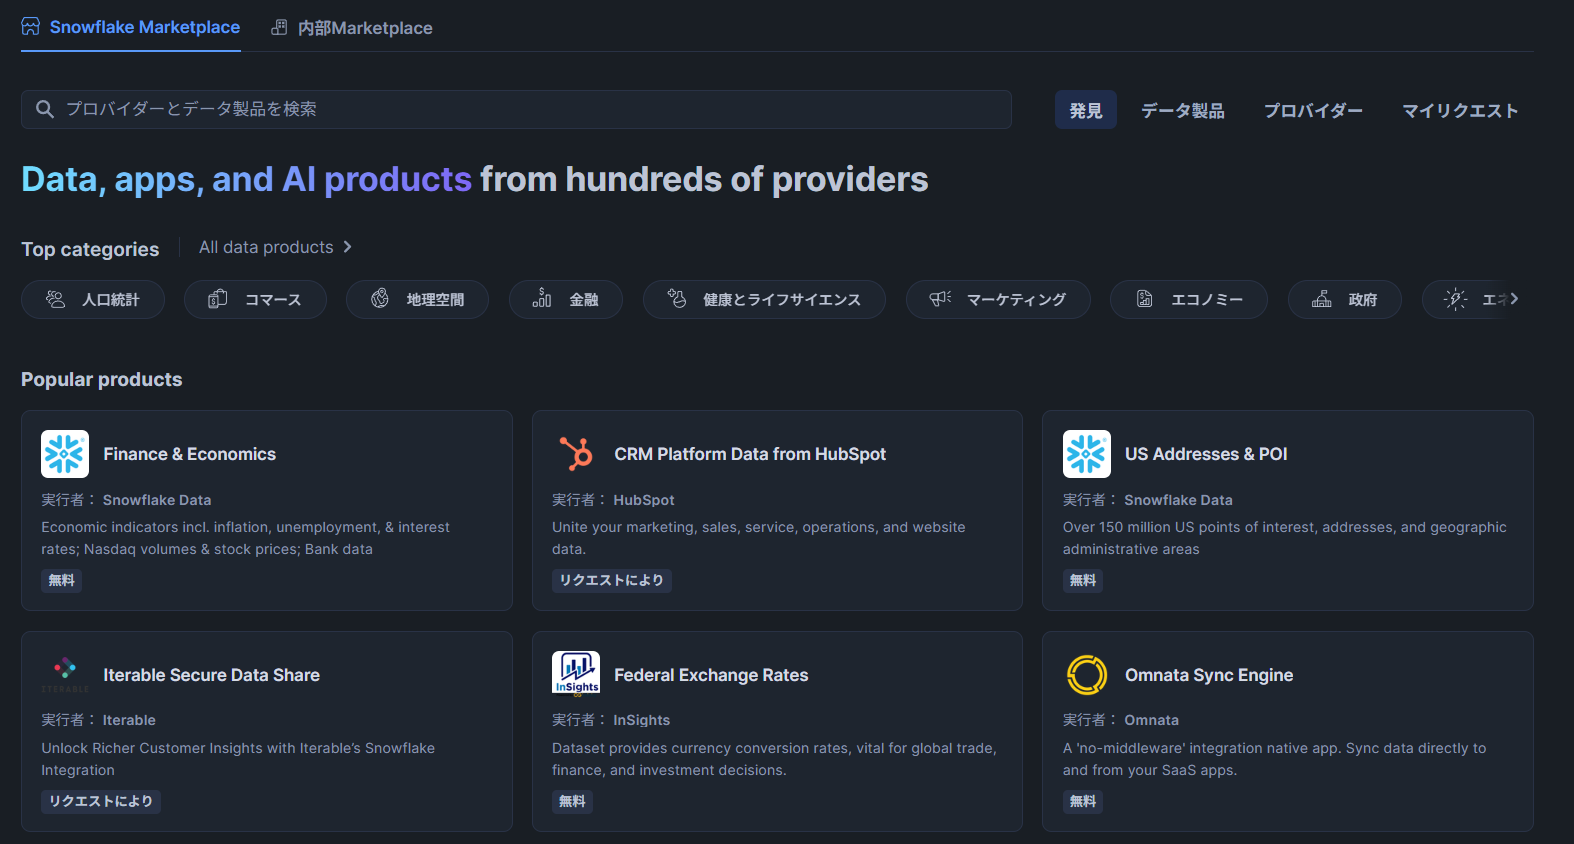Expand All data products chevron

click(x=347, y=247)
